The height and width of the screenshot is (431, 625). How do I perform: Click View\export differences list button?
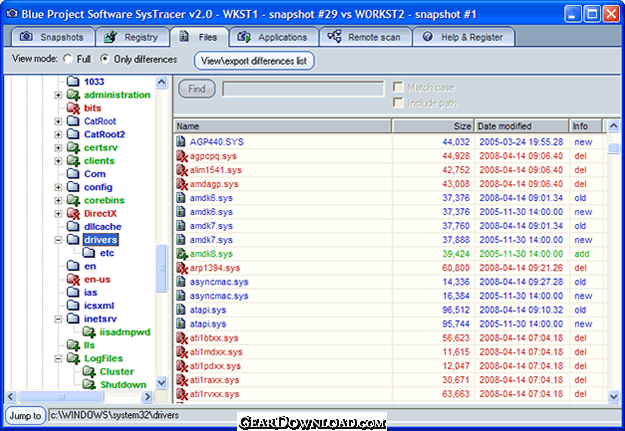point(254,61)
